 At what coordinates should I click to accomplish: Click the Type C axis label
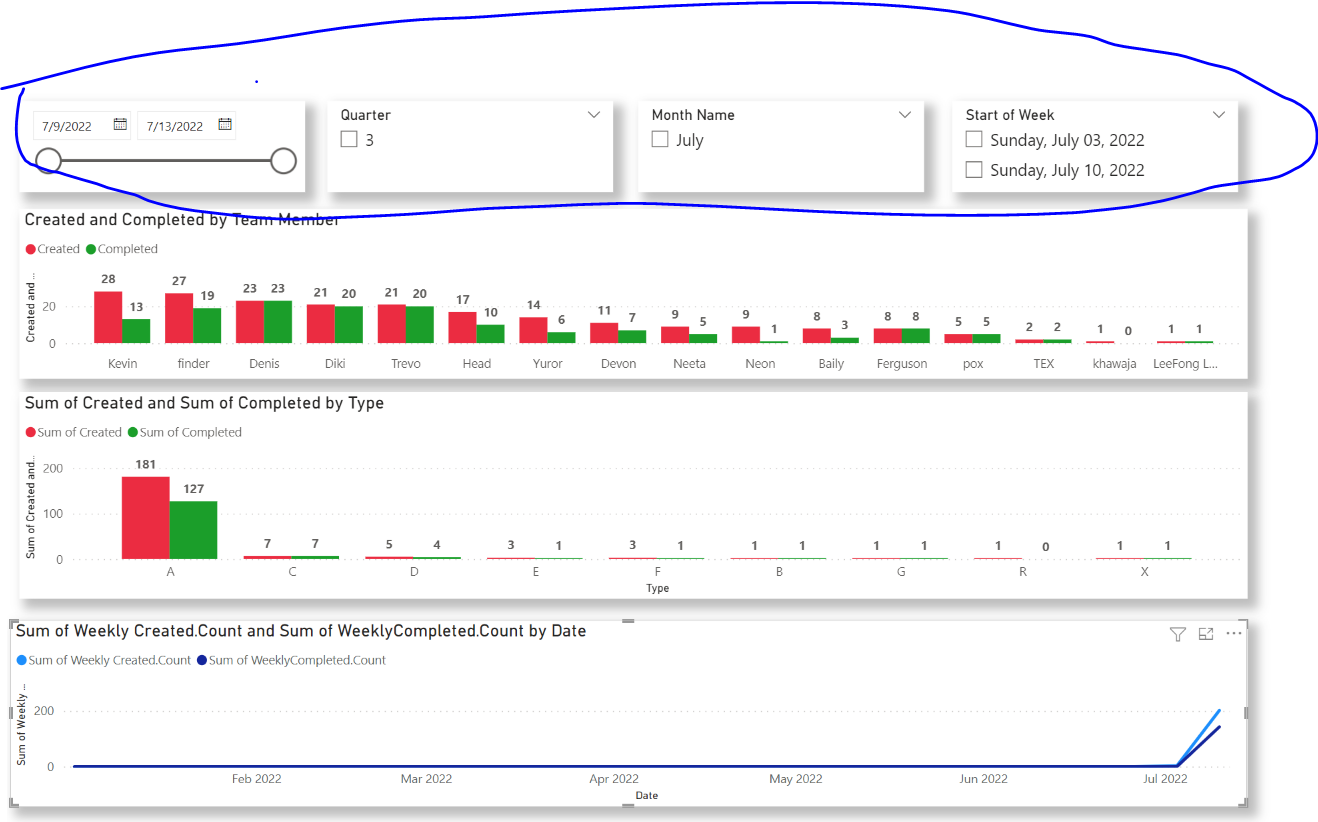pos(292,573)
